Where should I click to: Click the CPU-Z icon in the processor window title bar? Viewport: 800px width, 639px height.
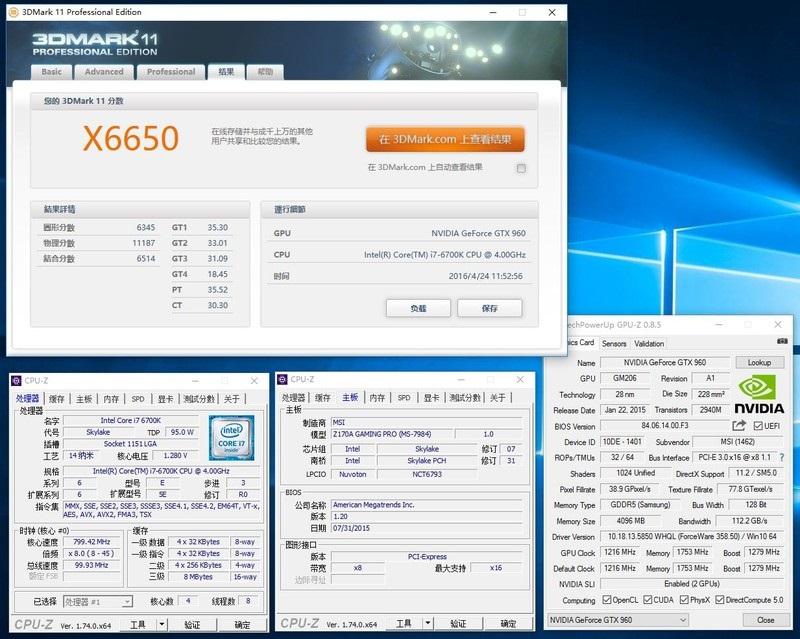(x=16, y=381)
